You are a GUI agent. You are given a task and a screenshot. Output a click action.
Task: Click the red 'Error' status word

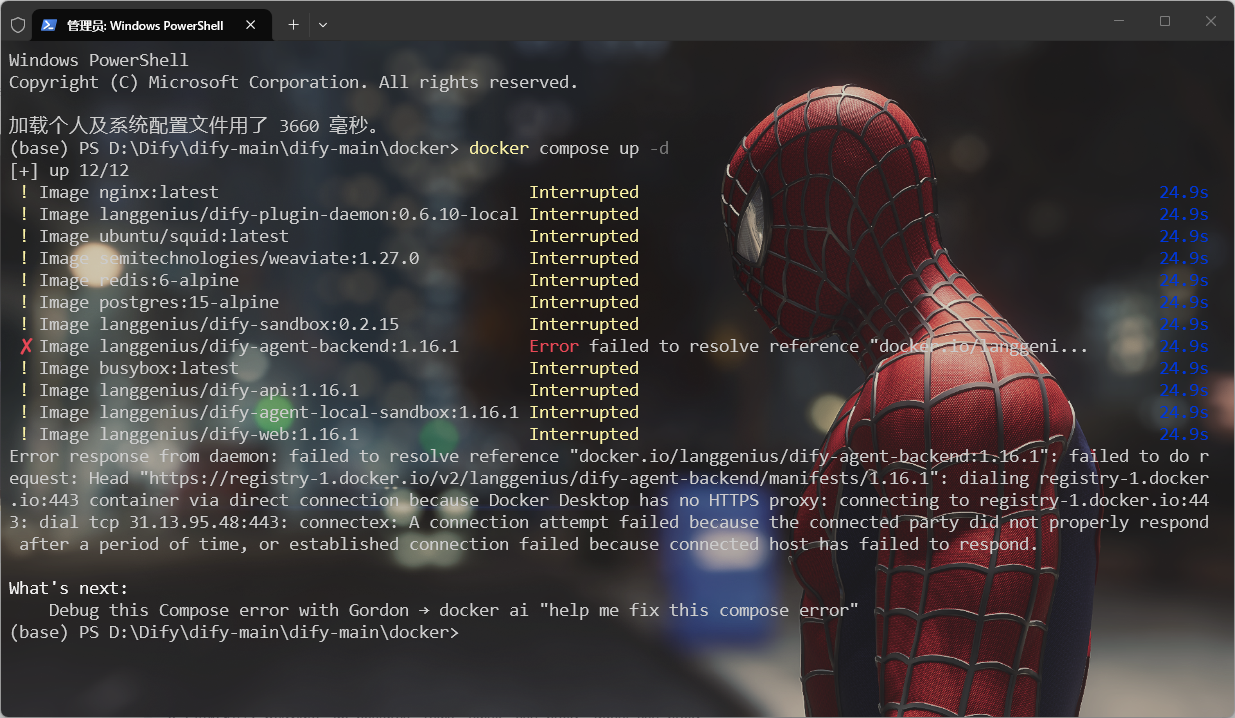click(x=554, y=346)
